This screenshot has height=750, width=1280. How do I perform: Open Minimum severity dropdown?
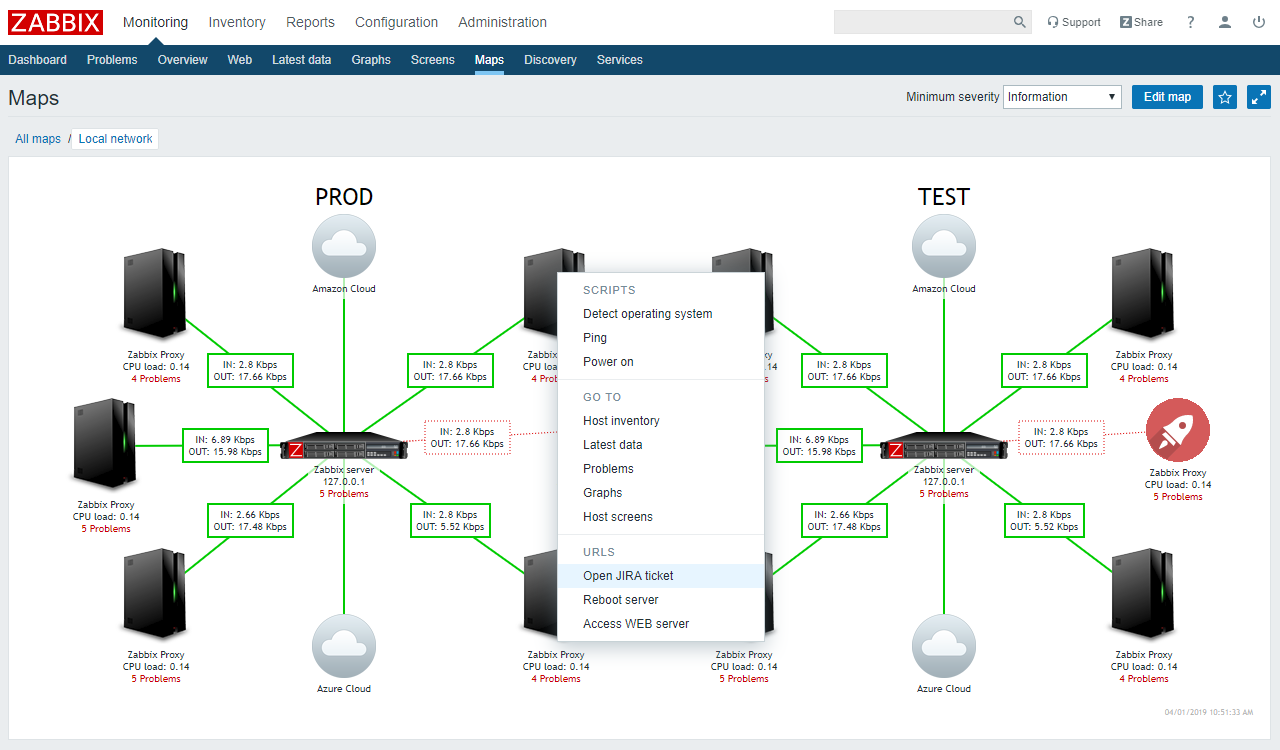[1062, 97]
